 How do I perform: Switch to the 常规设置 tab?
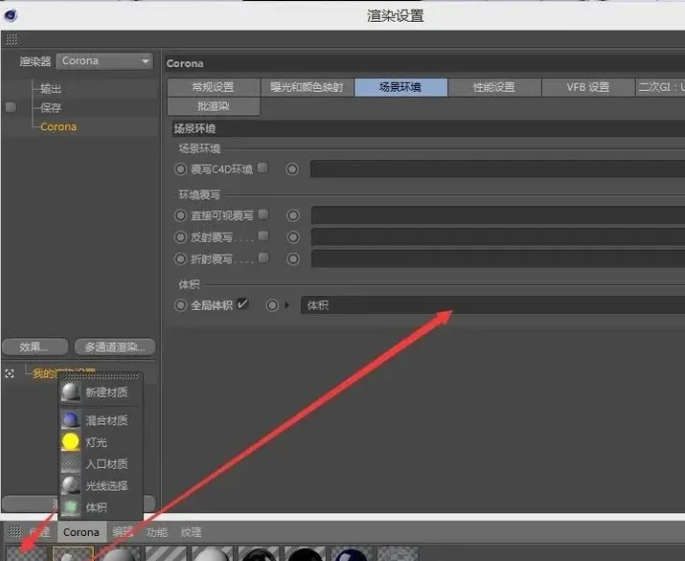coord(213,87)
